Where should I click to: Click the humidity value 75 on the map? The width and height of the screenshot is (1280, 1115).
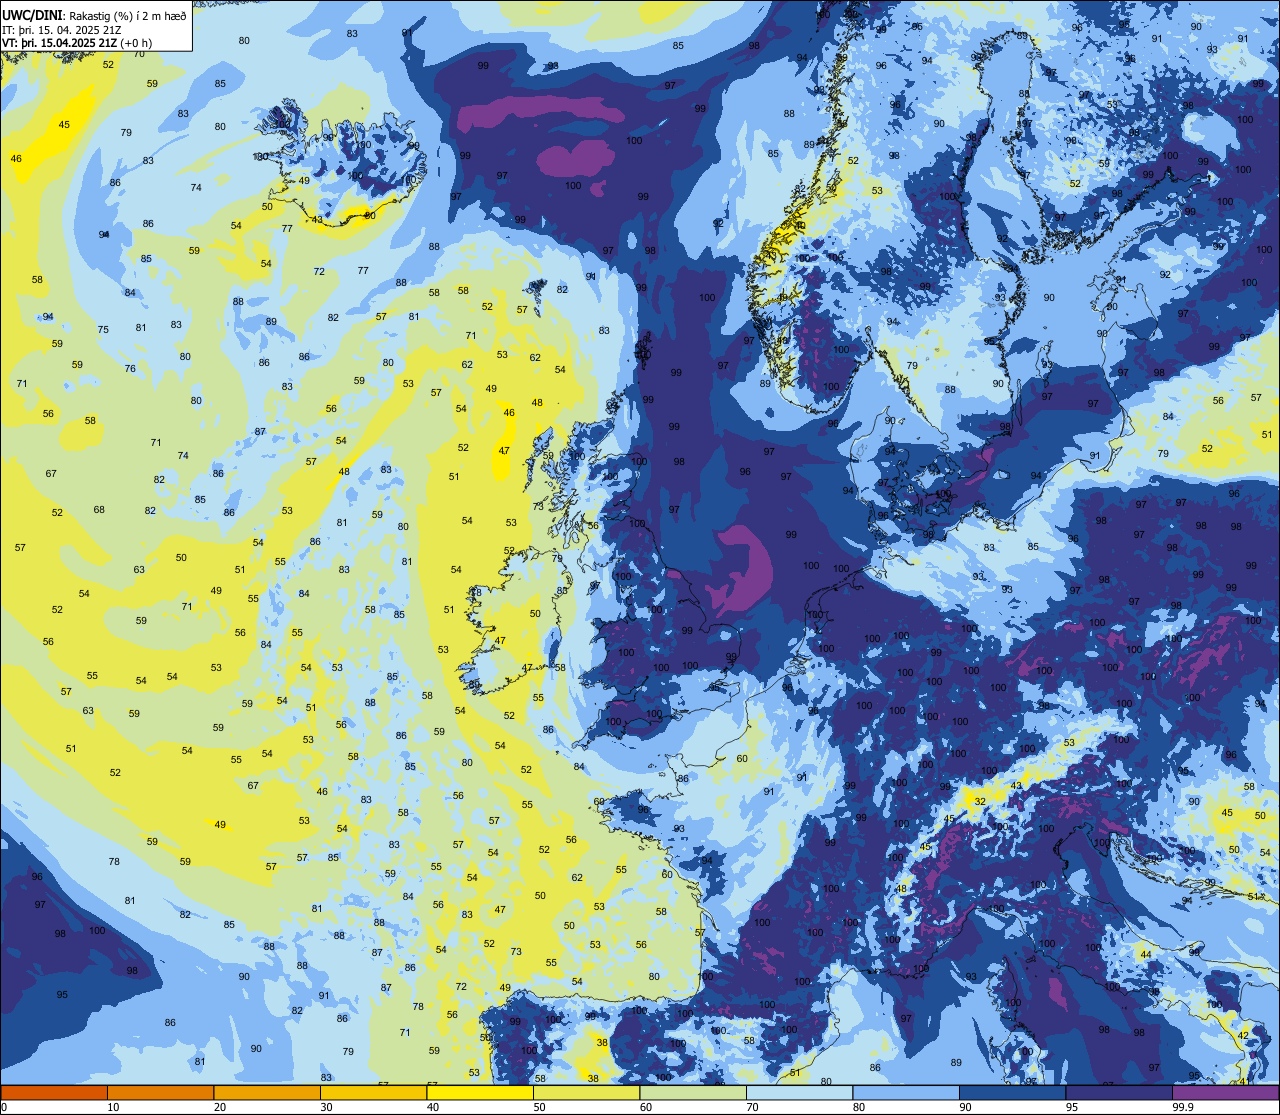(103, 330)
